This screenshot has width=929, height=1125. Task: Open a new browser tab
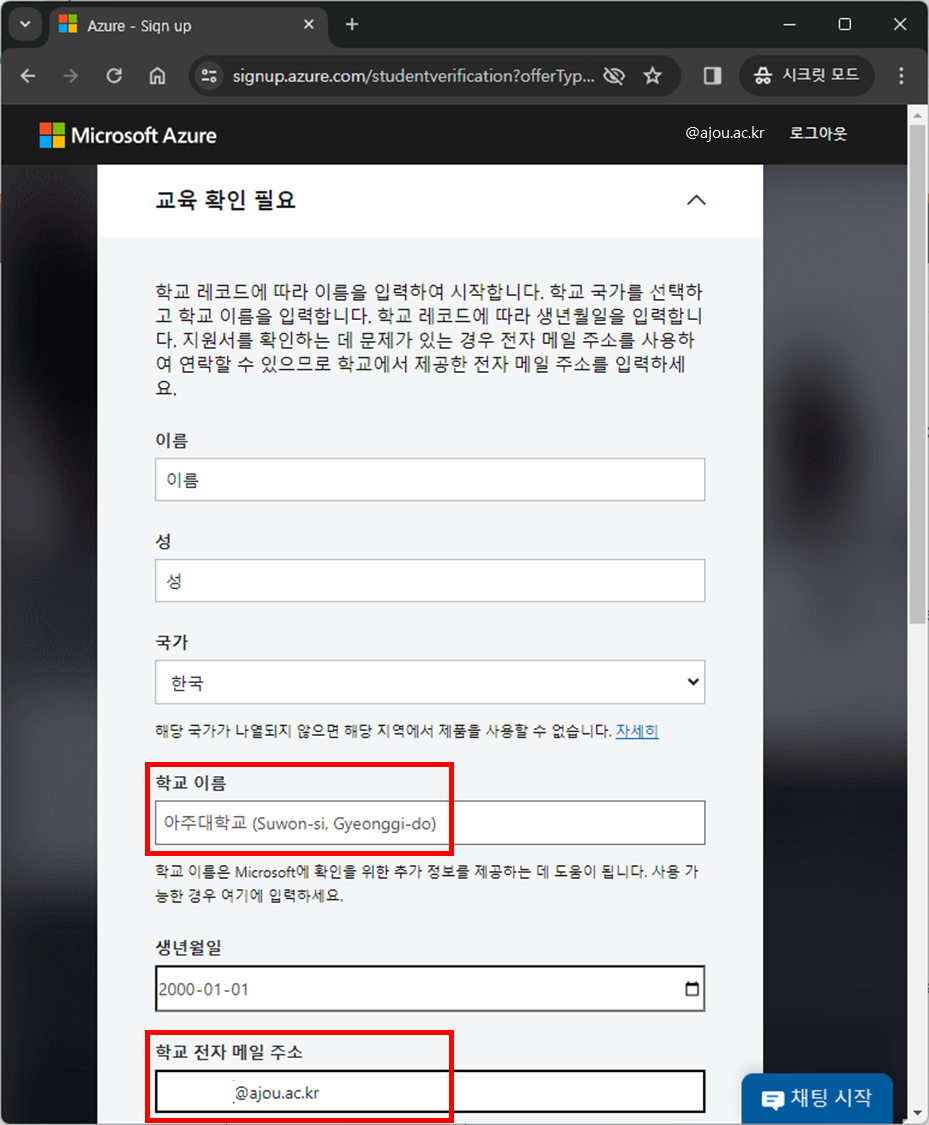352,25
